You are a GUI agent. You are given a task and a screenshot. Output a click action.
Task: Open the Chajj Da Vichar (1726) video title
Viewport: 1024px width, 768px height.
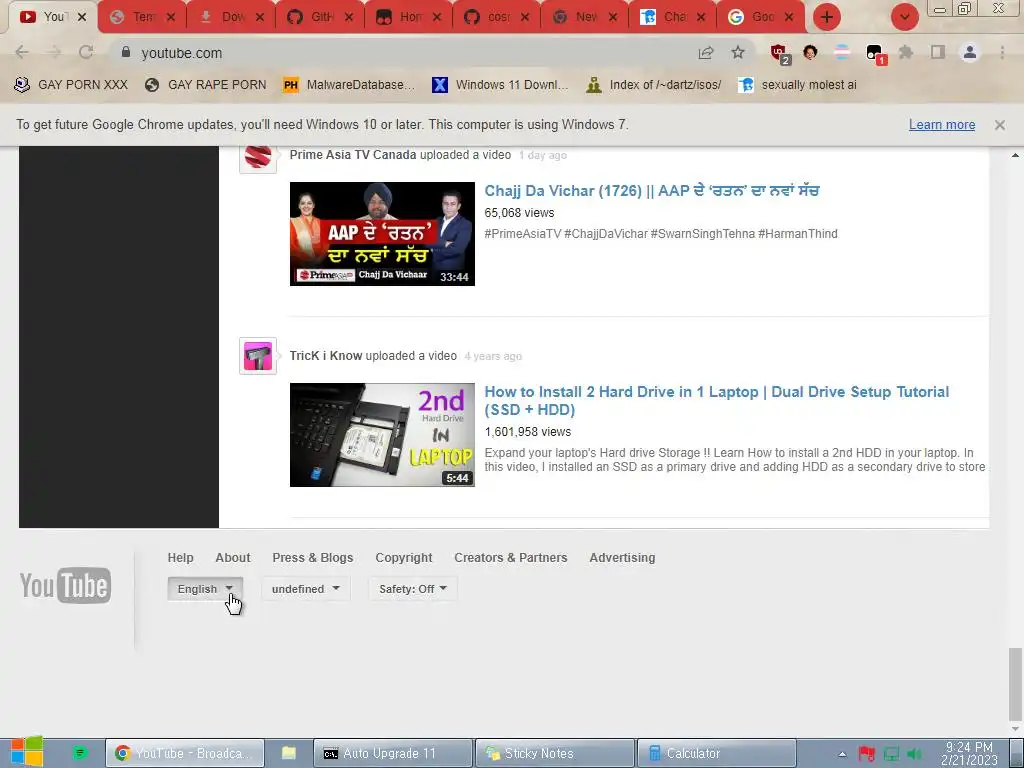pyautogui.click(x=652, y=191)
